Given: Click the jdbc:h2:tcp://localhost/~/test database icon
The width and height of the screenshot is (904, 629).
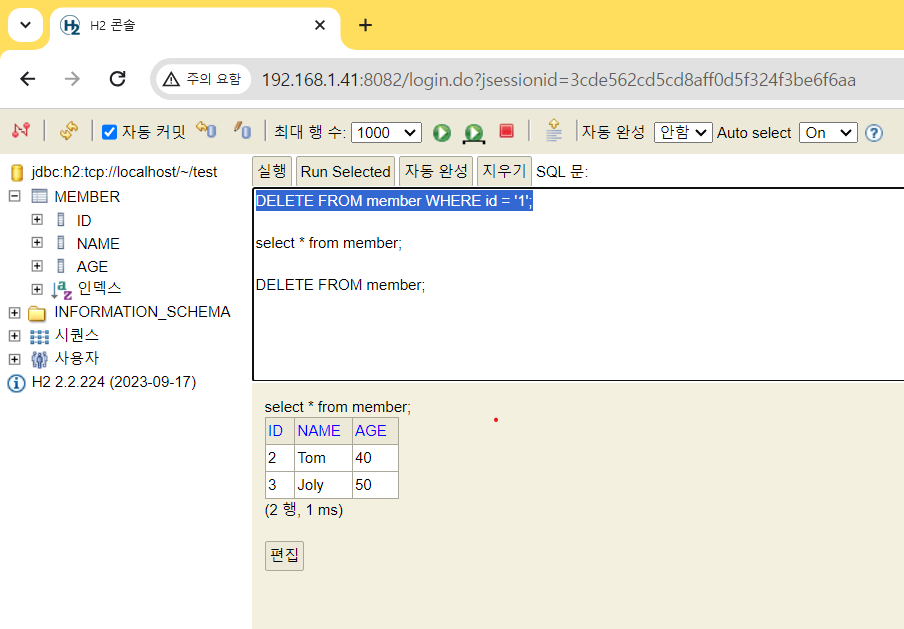Looking at the screenshot, I should tap(17, 172).
